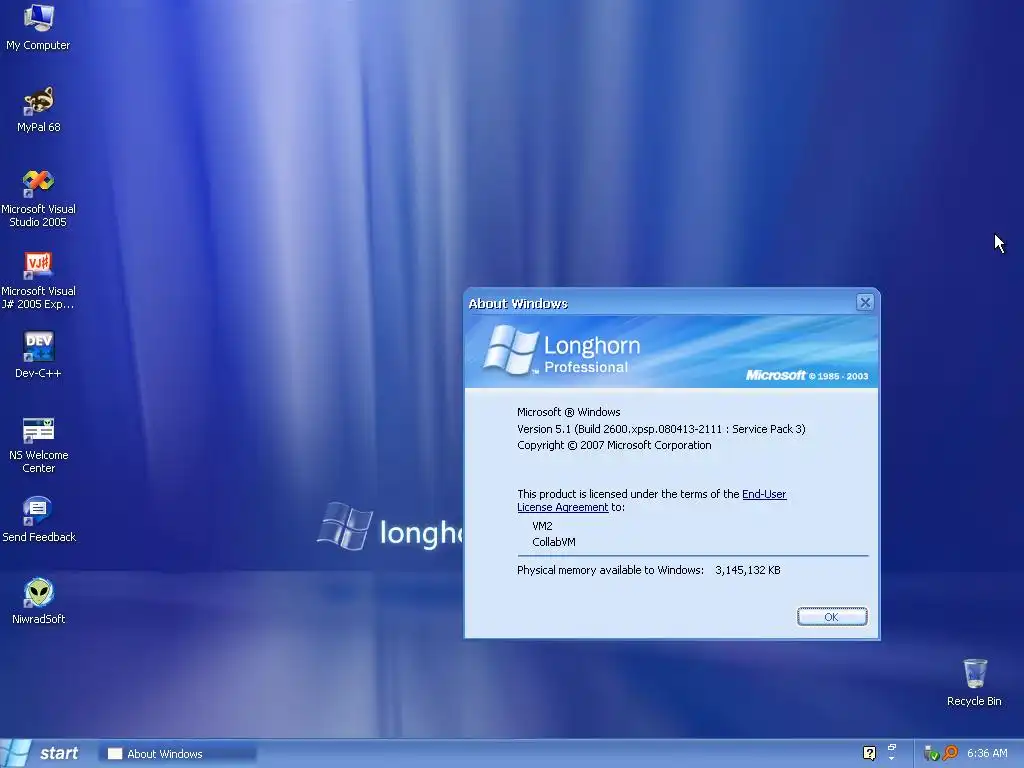The height and width of the screenshot is (768, 1024).
Task: Select About Windows taskbar button
Action: click(178, 754)
